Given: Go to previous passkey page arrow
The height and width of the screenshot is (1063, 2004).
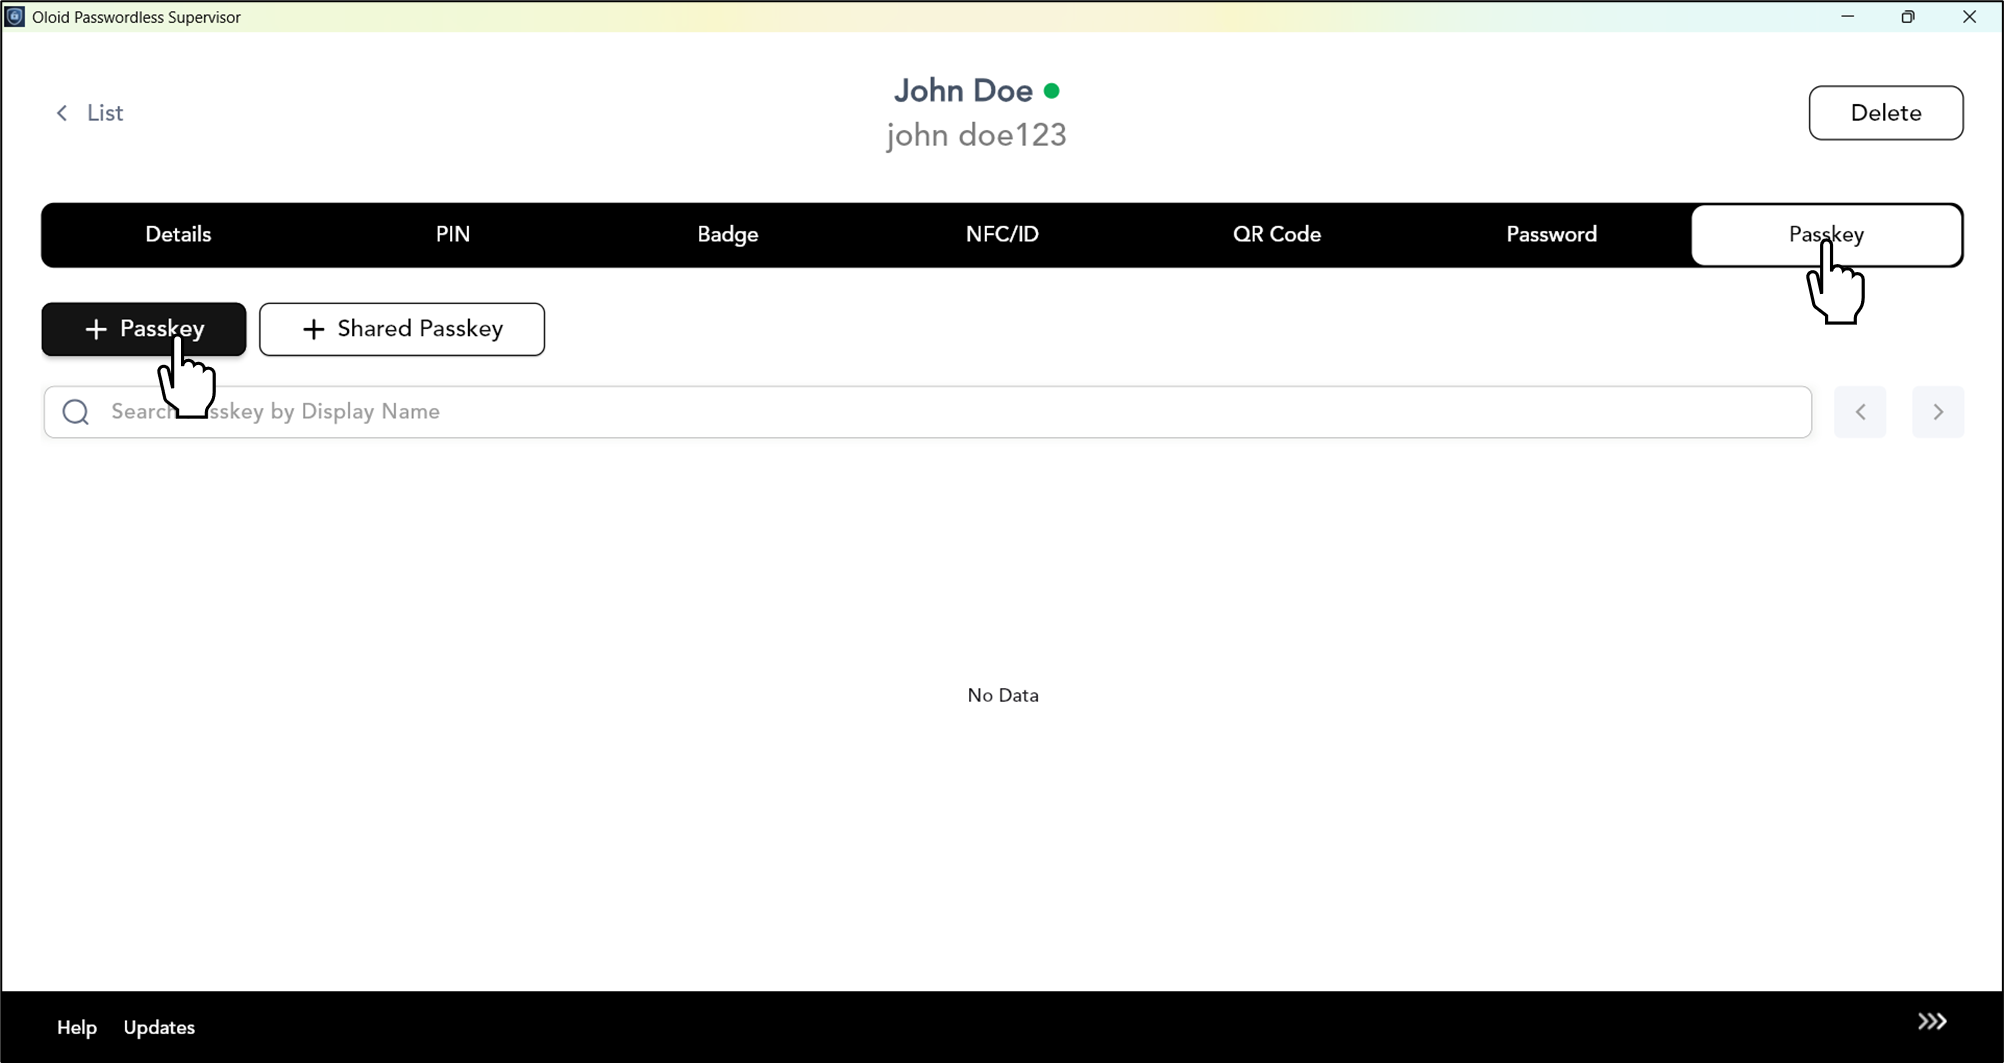Looking at the screenshot, I should (1860, 412).
